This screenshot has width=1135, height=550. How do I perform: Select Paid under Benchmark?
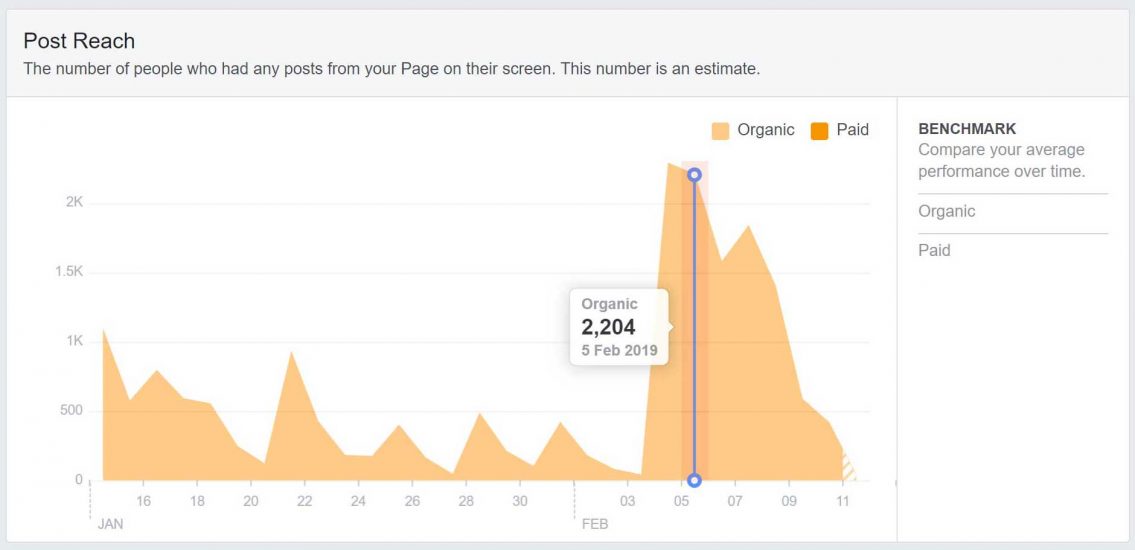[x=934, y=250]
